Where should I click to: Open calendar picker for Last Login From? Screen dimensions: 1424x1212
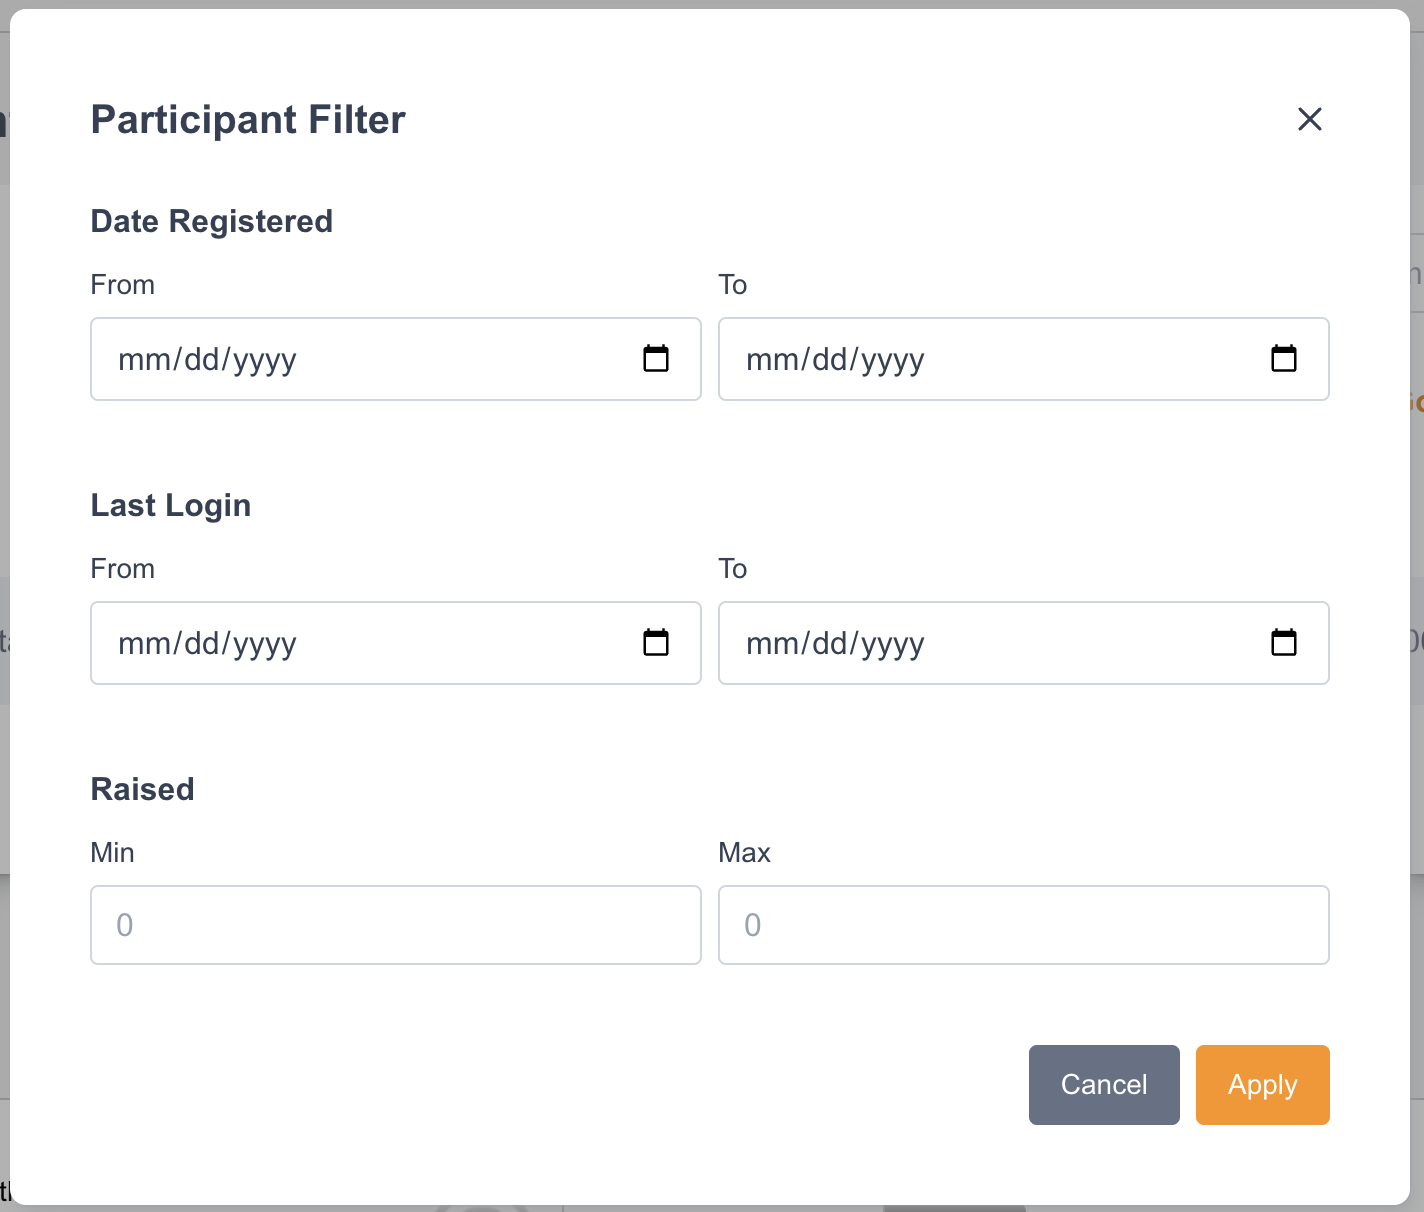656,642
